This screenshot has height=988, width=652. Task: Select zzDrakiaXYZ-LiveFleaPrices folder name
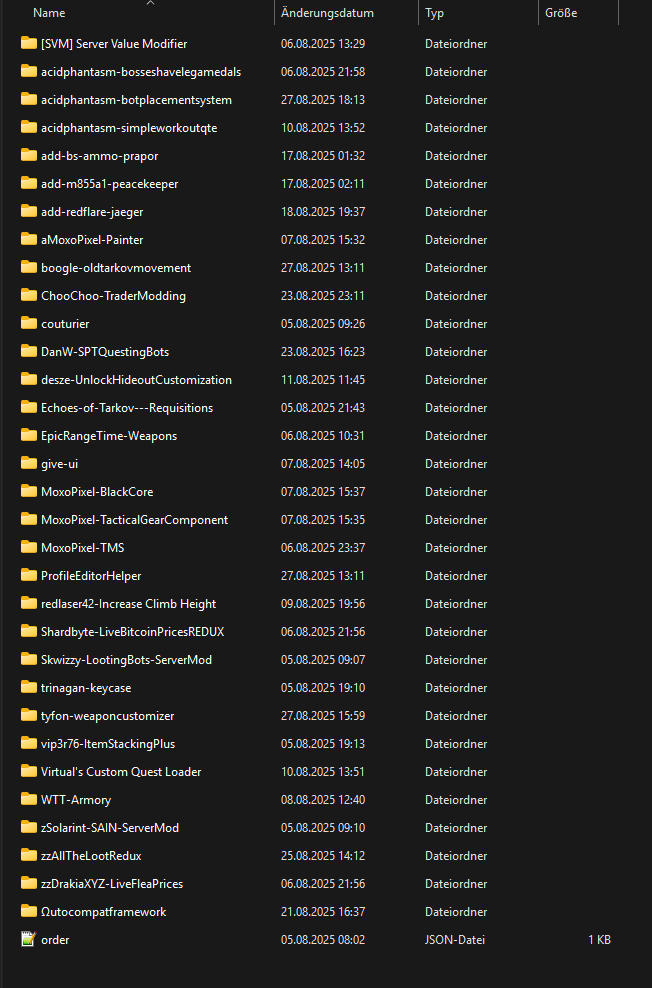coord(112,883)
